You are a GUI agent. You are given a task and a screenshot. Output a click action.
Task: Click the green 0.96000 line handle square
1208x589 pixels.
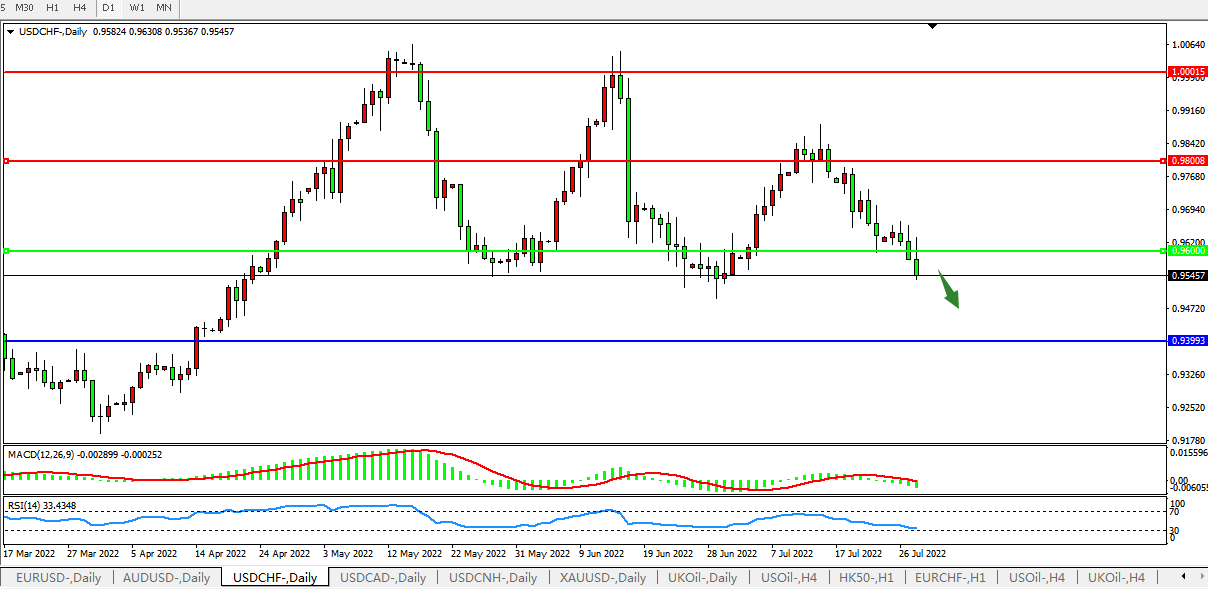pos(6,250)
